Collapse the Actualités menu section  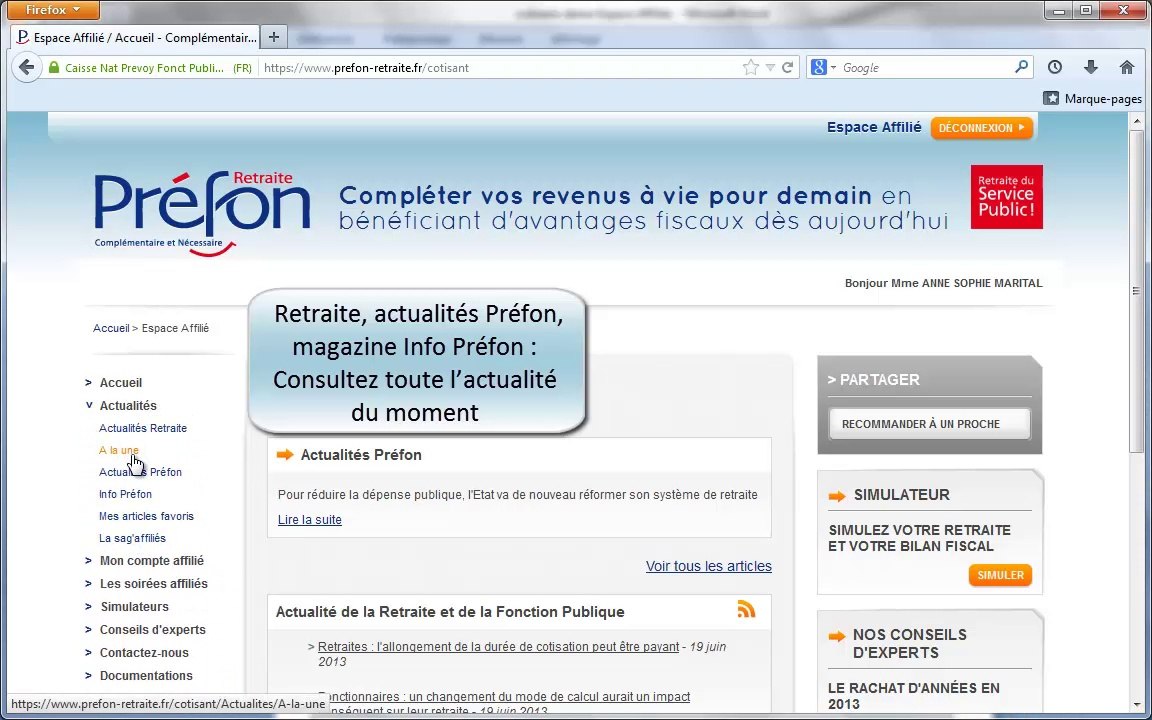point(128,406)
